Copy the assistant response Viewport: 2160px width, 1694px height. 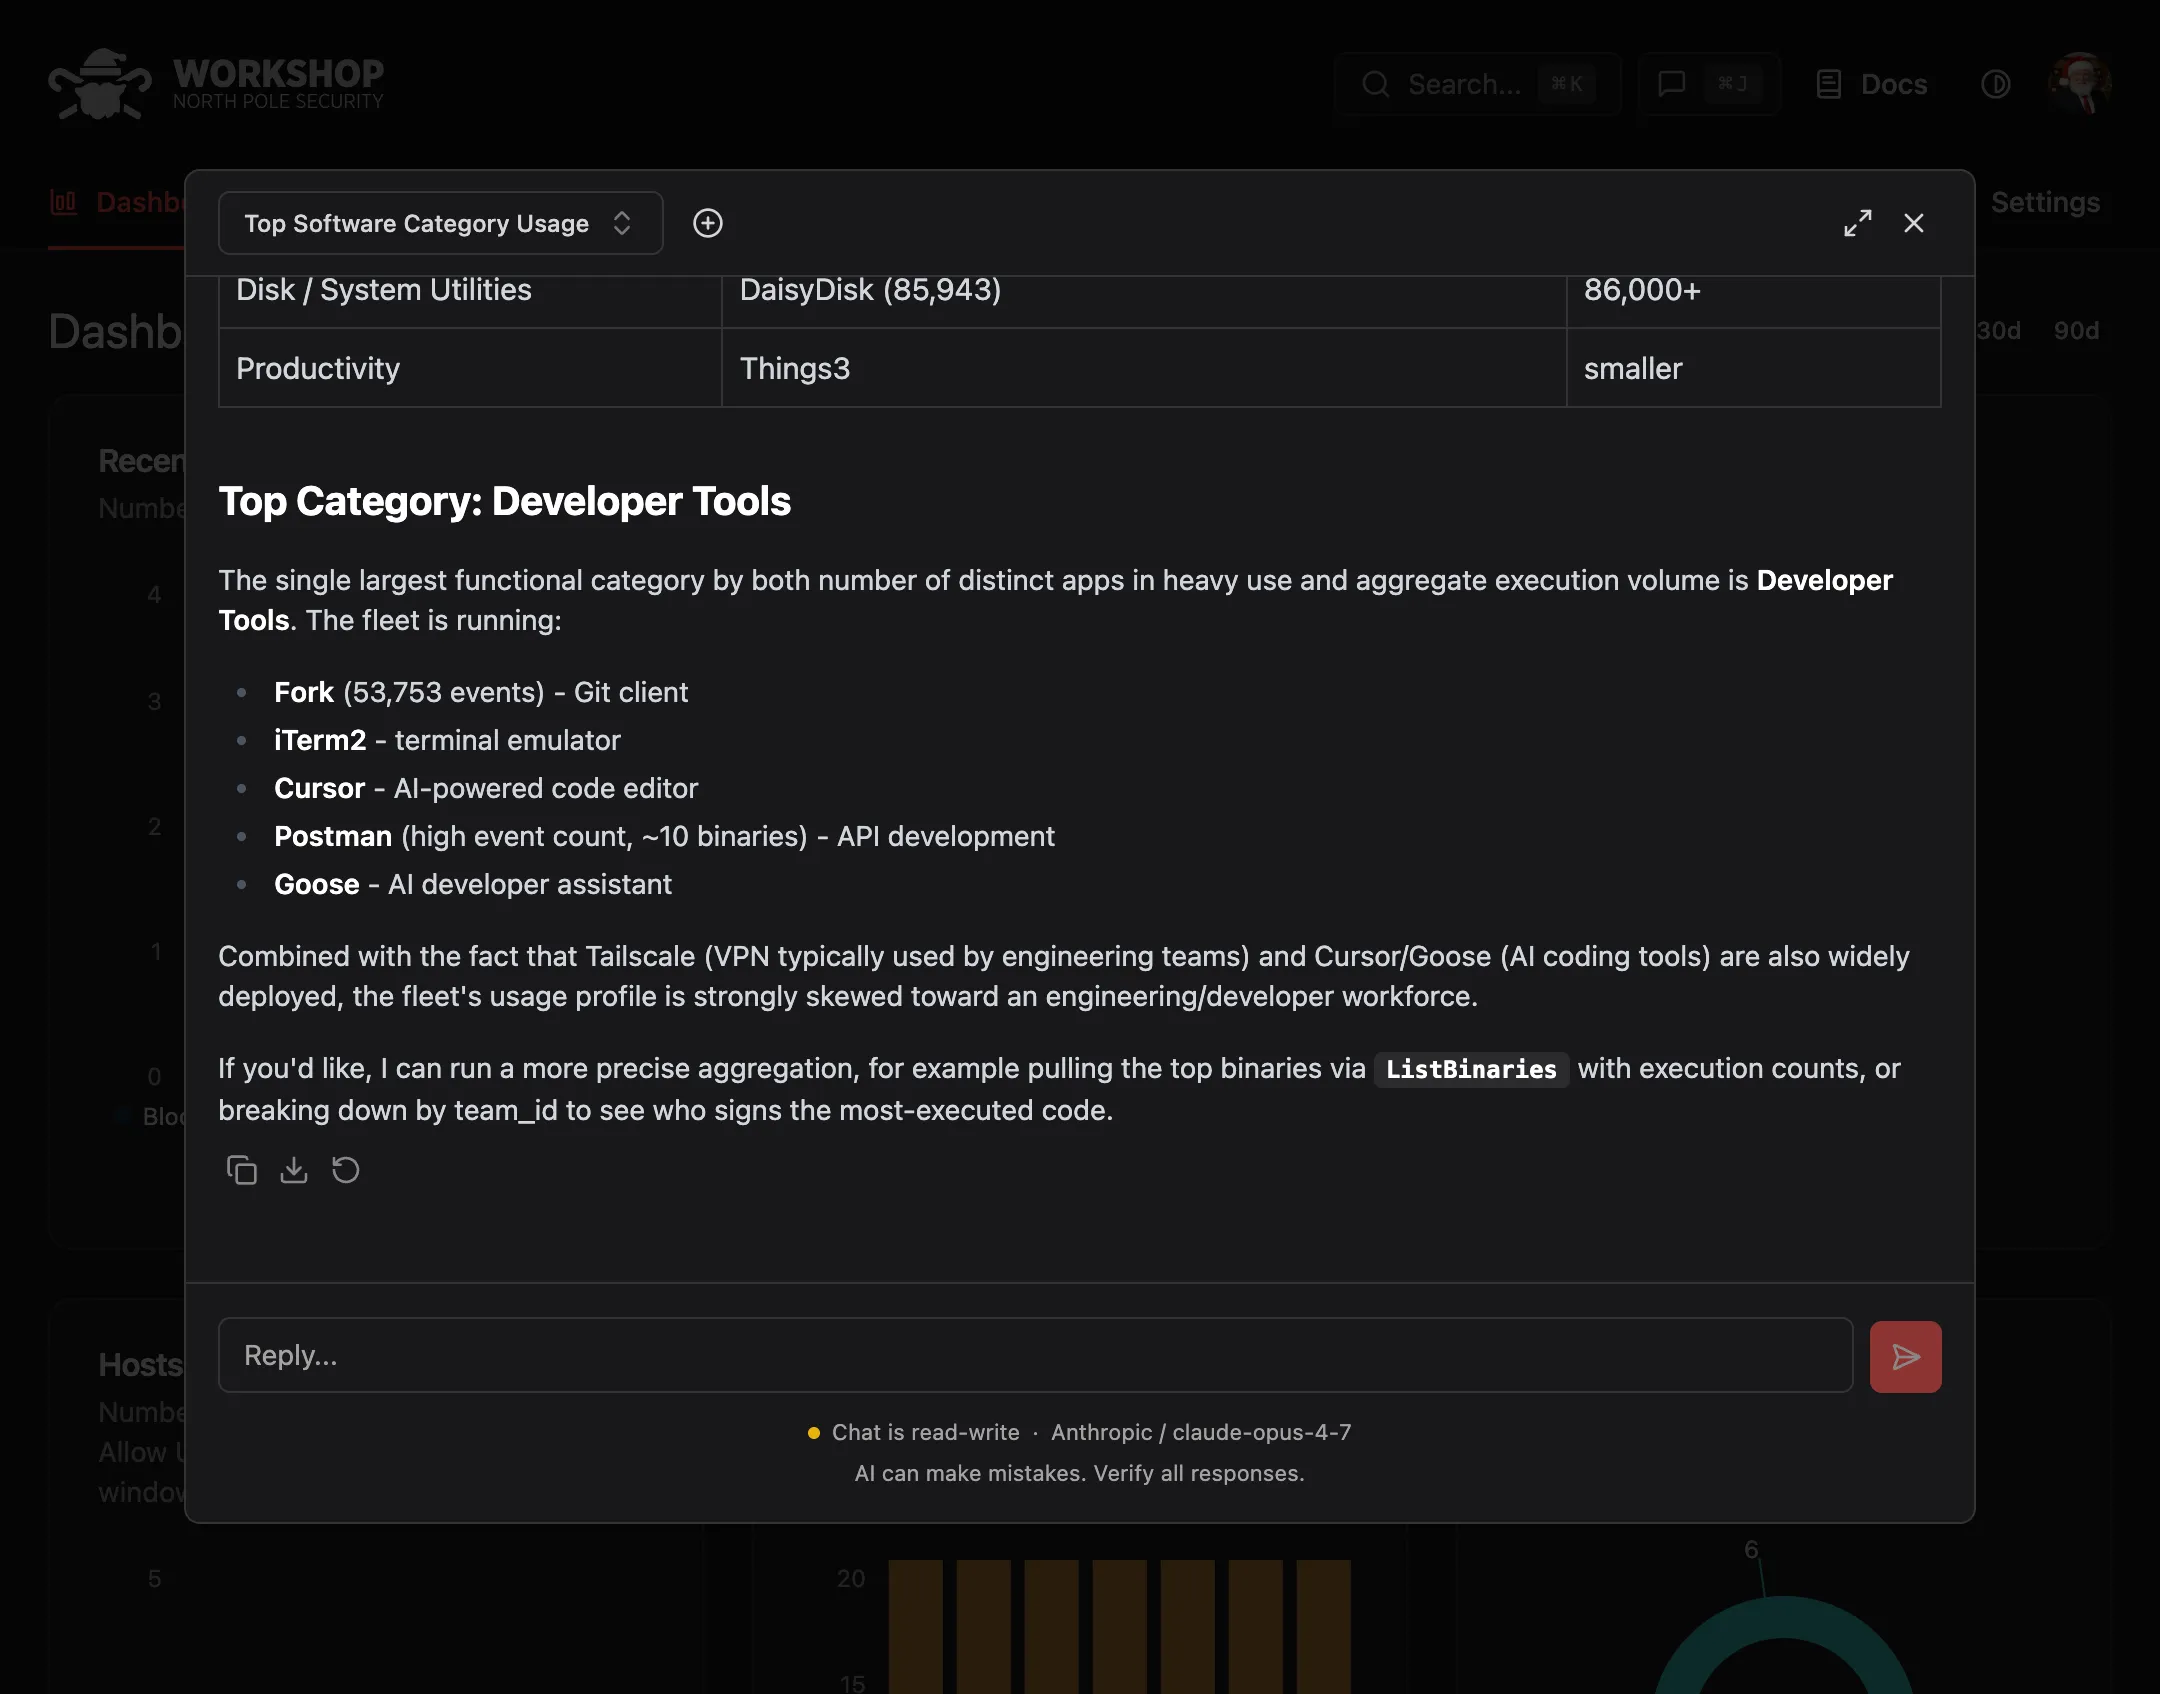click(x=242, y=1170)
